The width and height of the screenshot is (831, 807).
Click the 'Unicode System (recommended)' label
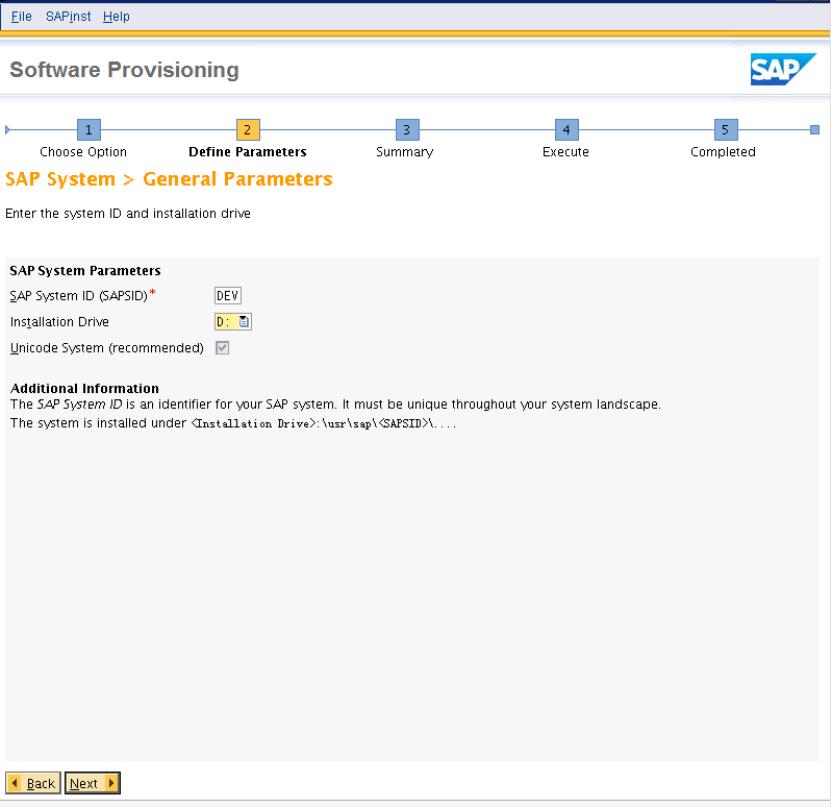(107, 348)
